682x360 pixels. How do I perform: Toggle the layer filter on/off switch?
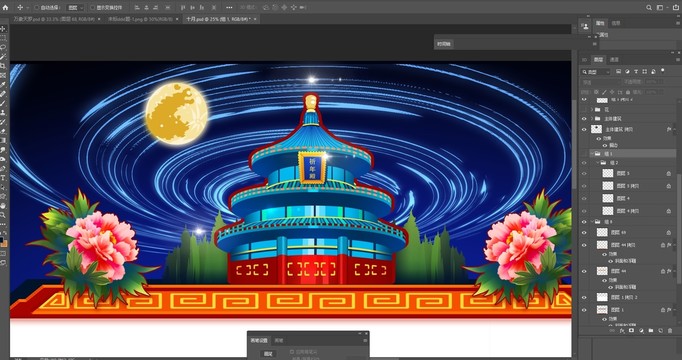tap(663, 70)
